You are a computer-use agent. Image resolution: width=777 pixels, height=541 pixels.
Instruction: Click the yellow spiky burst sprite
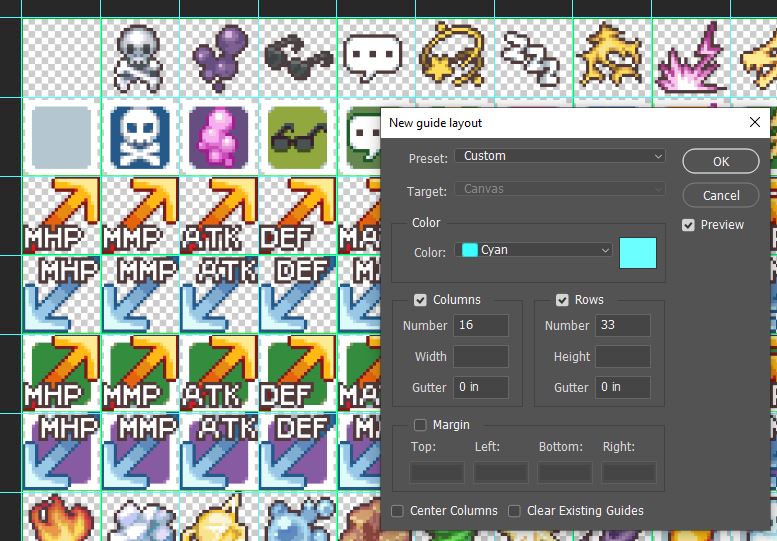tap(610, 55)
